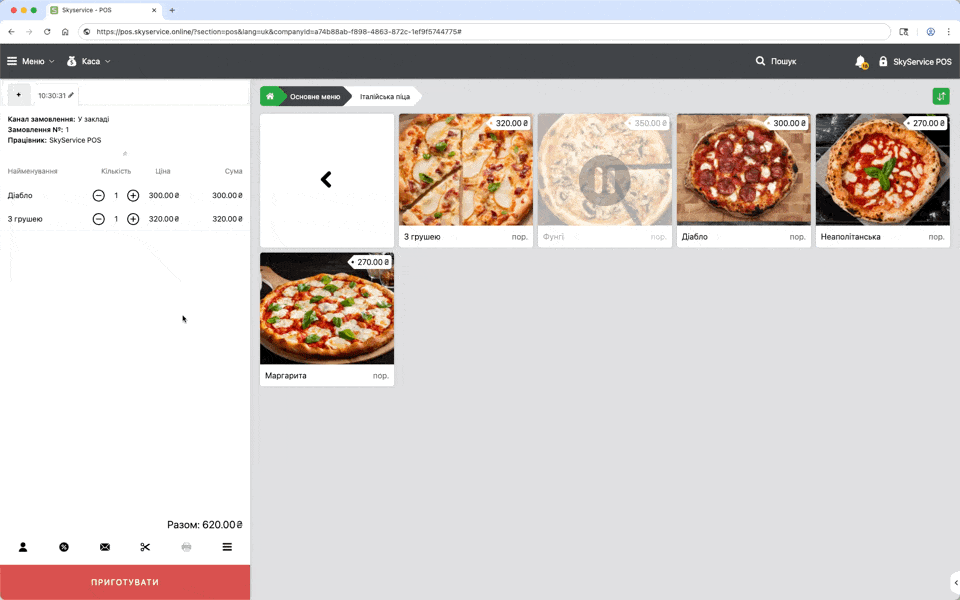Viewport: 960px width, 600px height.
Task: Click the green home breadcrumb icon
Action: click(x=269, y=96)
